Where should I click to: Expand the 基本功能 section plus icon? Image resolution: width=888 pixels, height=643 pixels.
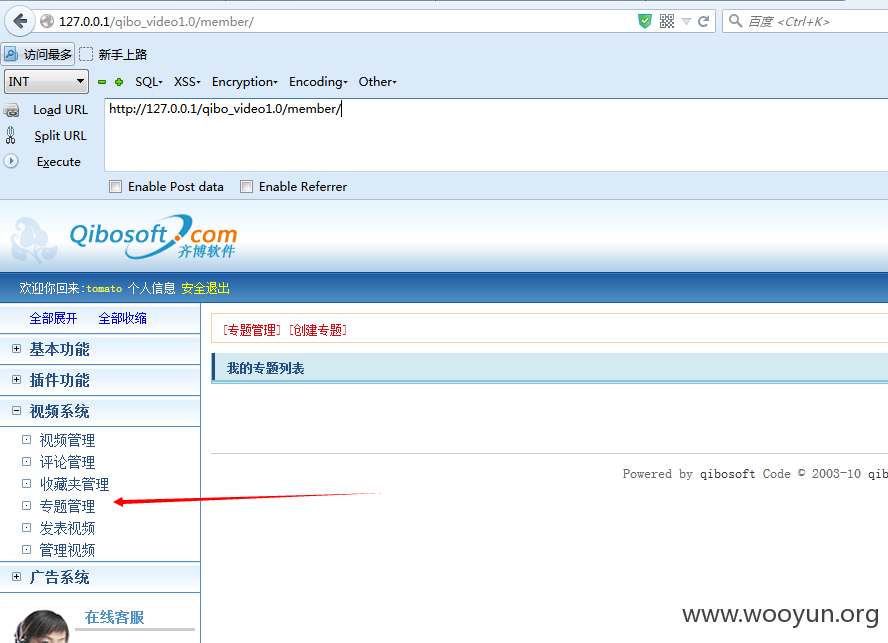16,348
